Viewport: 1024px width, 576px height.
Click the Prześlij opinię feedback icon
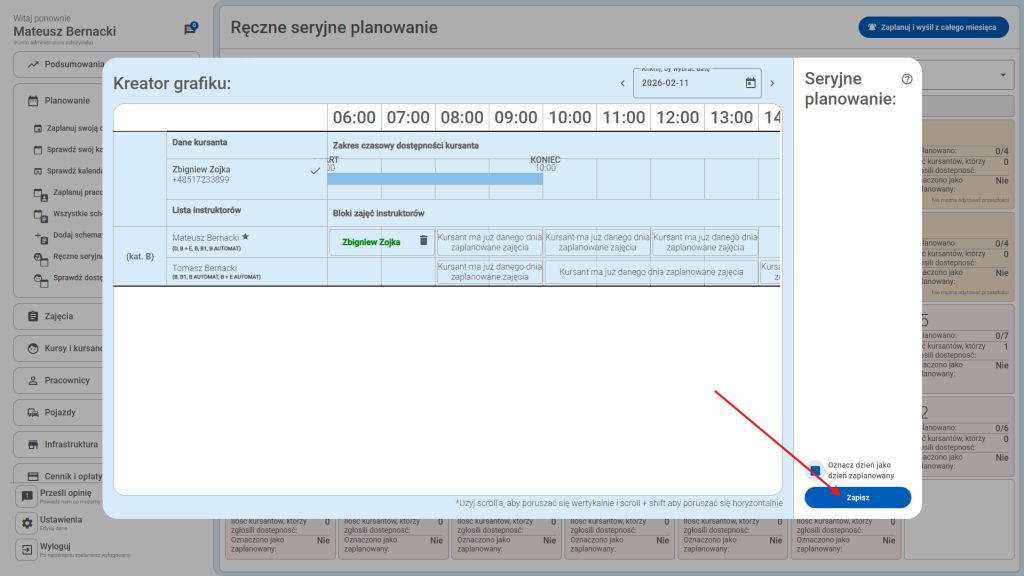pyautogui.click(x=27, y=496)
